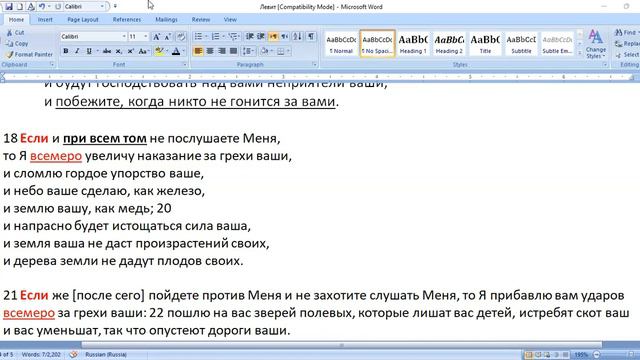This screenshot has width=640, height=360.
Task: Apply the Subtitle style
Action: coord(521,44)
